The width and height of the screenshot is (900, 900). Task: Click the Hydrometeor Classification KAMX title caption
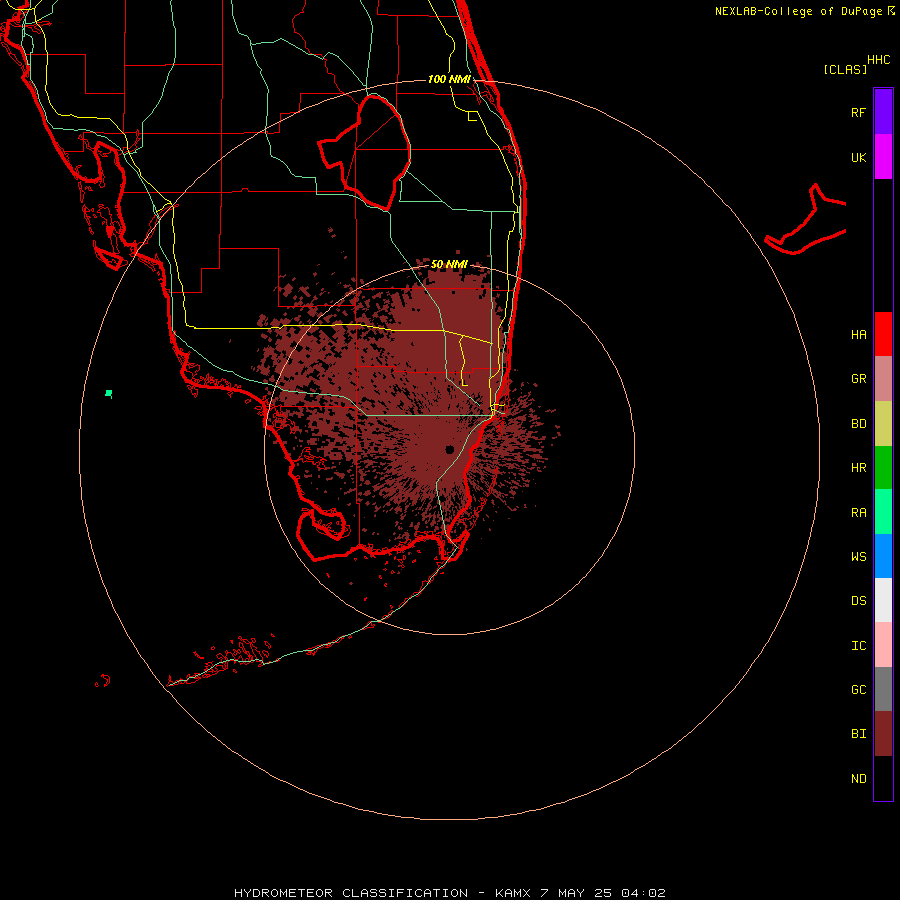[449, 893]
